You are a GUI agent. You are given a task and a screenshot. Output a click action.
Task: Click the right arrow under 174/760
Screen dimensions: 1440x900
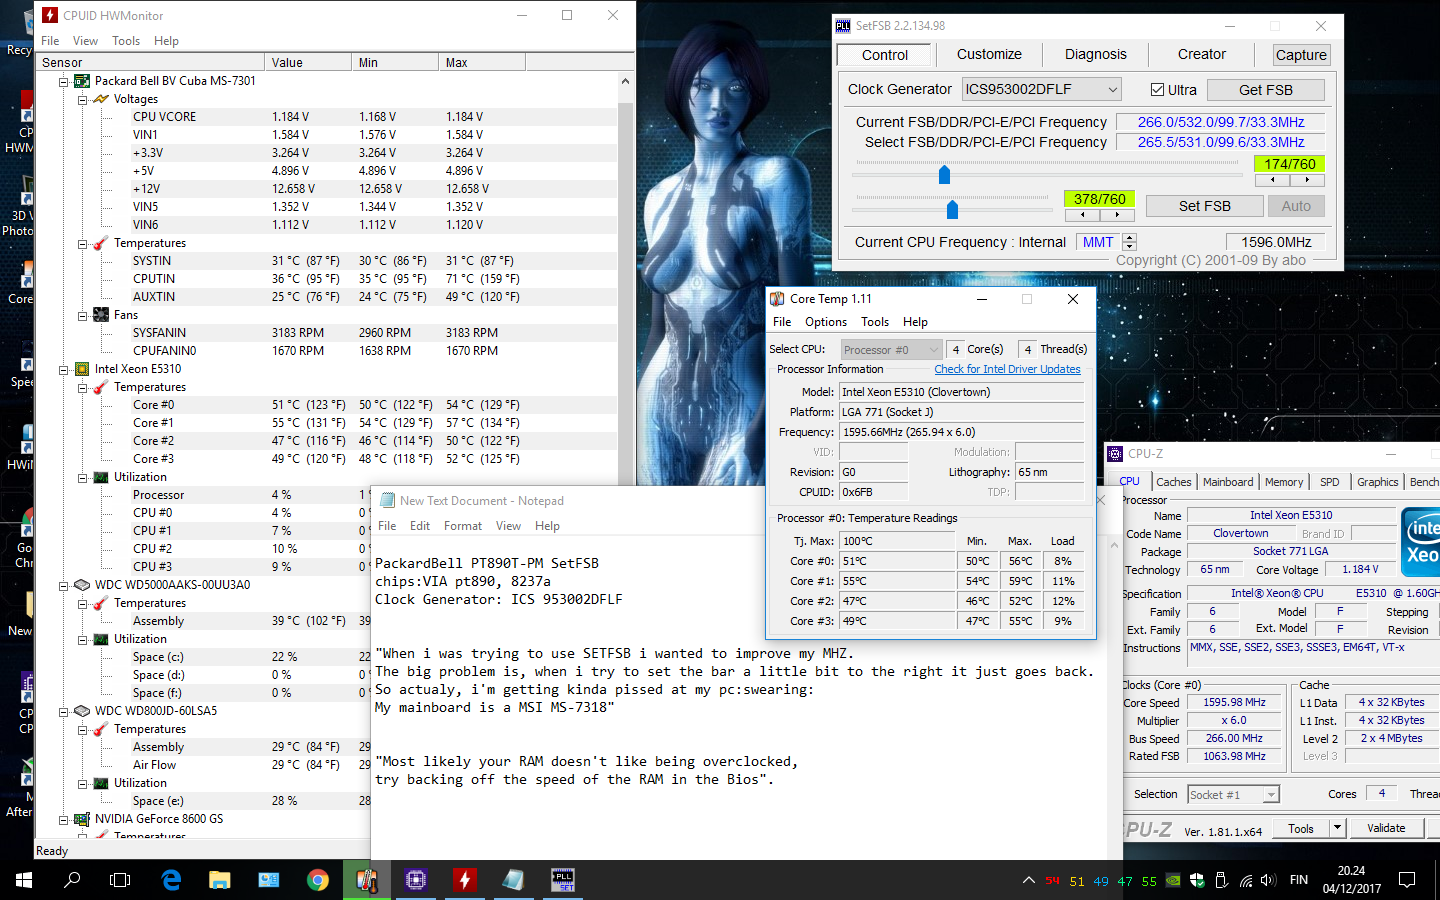1307,181
